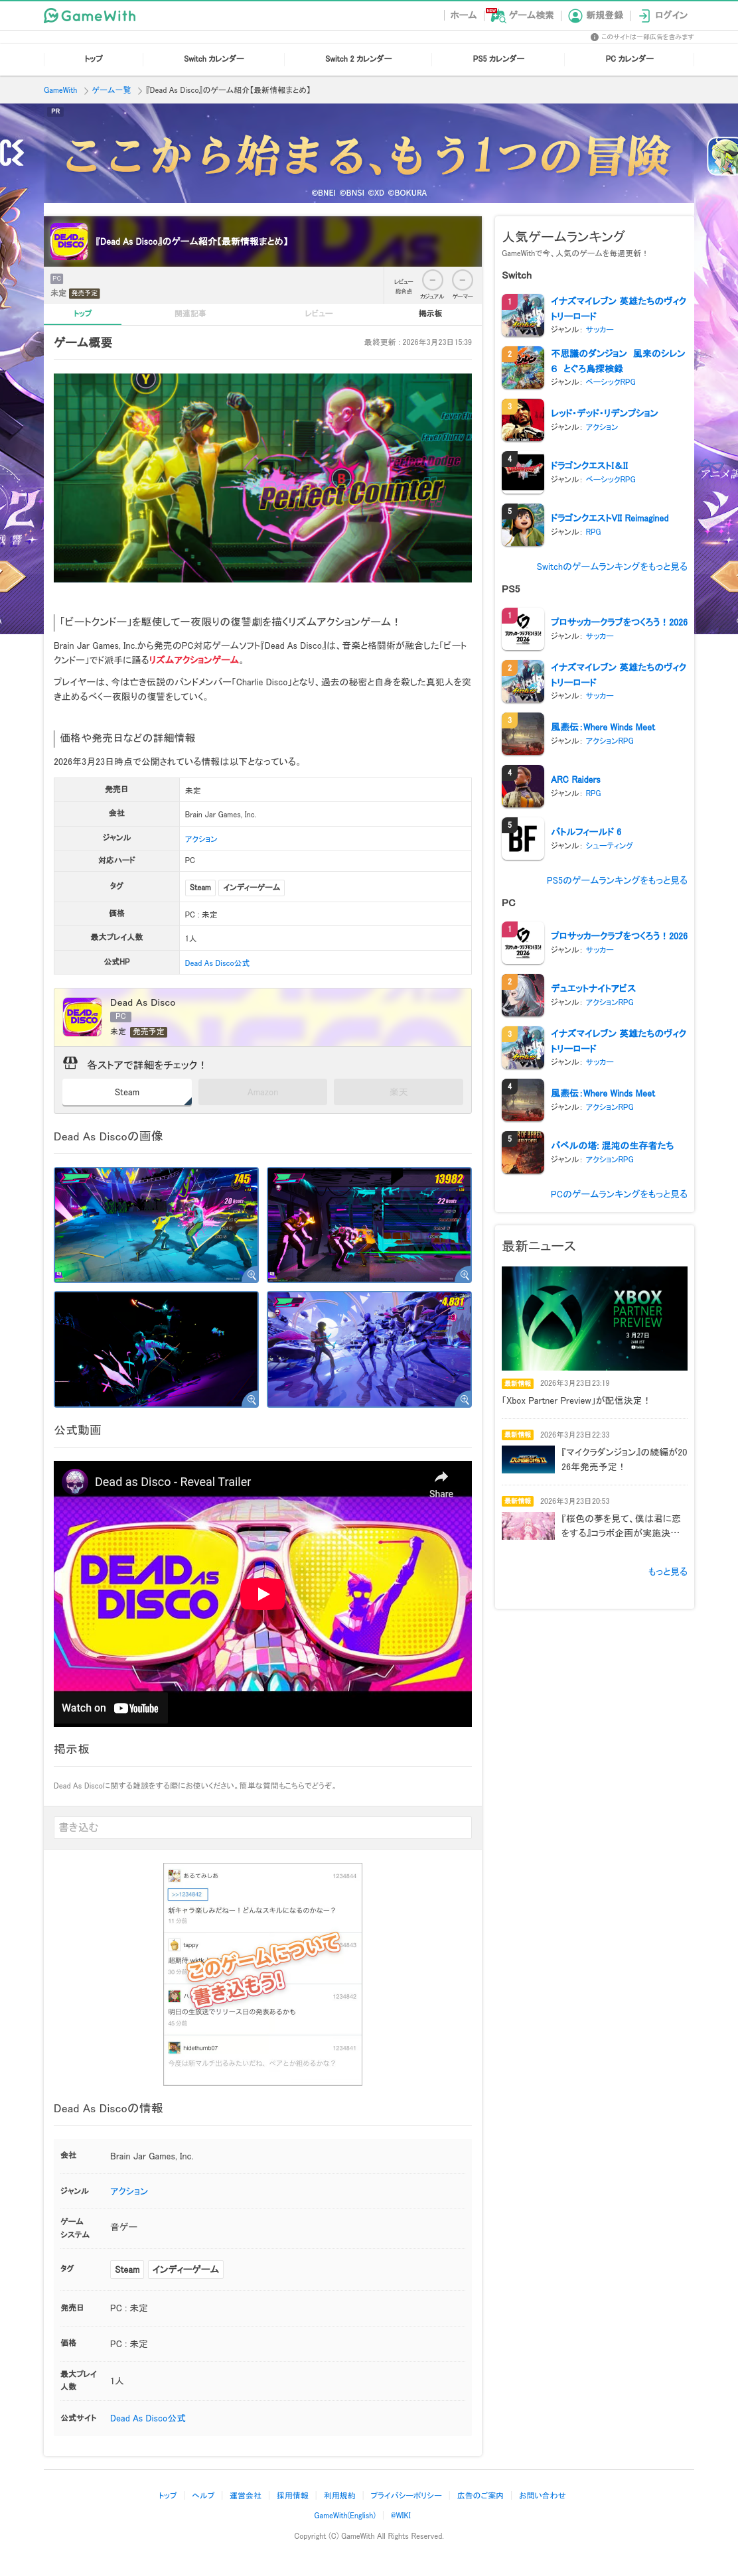Click magnifier icon on score 4,837 screenshot

(464, 1399)
